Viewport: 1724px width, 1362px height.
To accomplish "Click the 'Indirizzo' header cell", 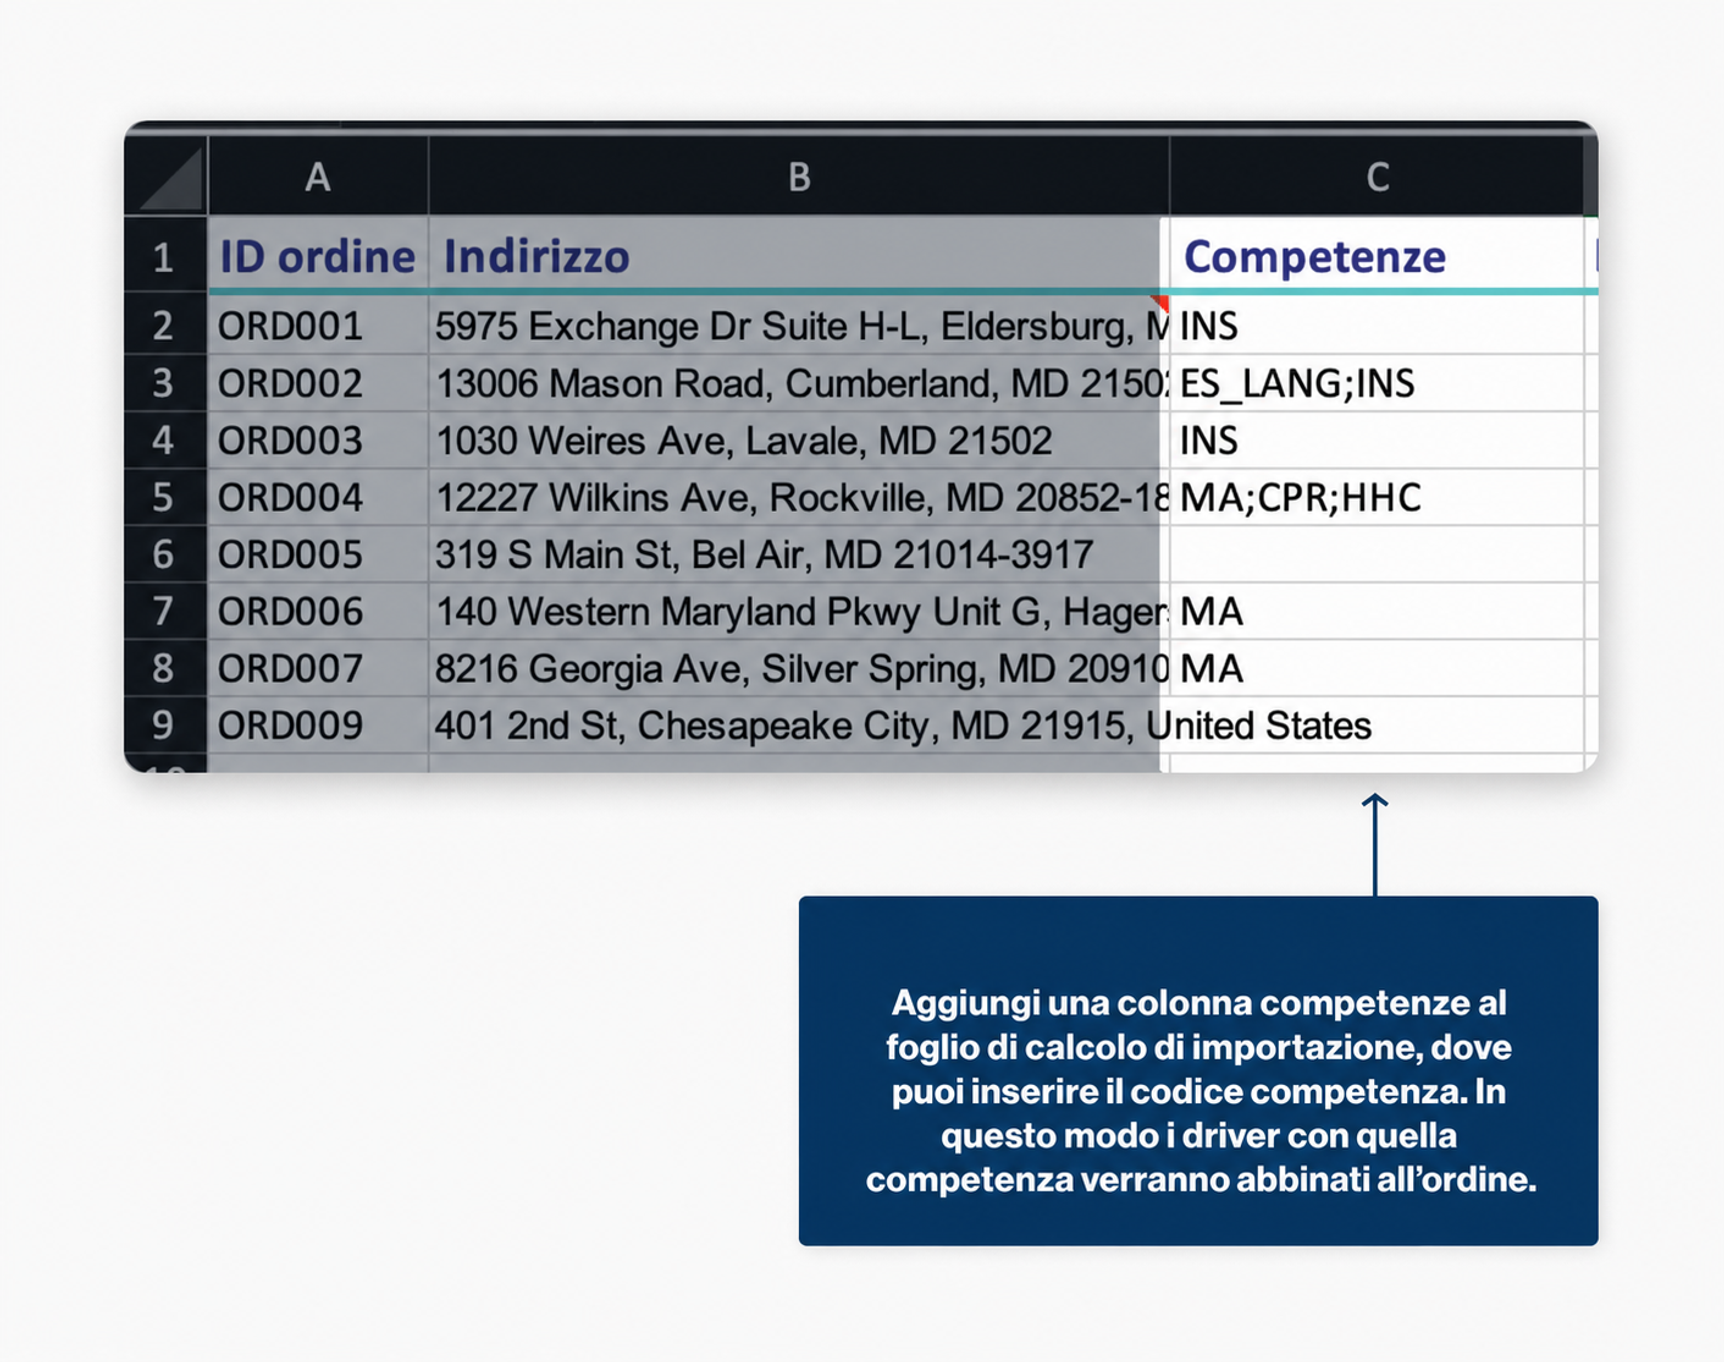I will pos(798,256).
